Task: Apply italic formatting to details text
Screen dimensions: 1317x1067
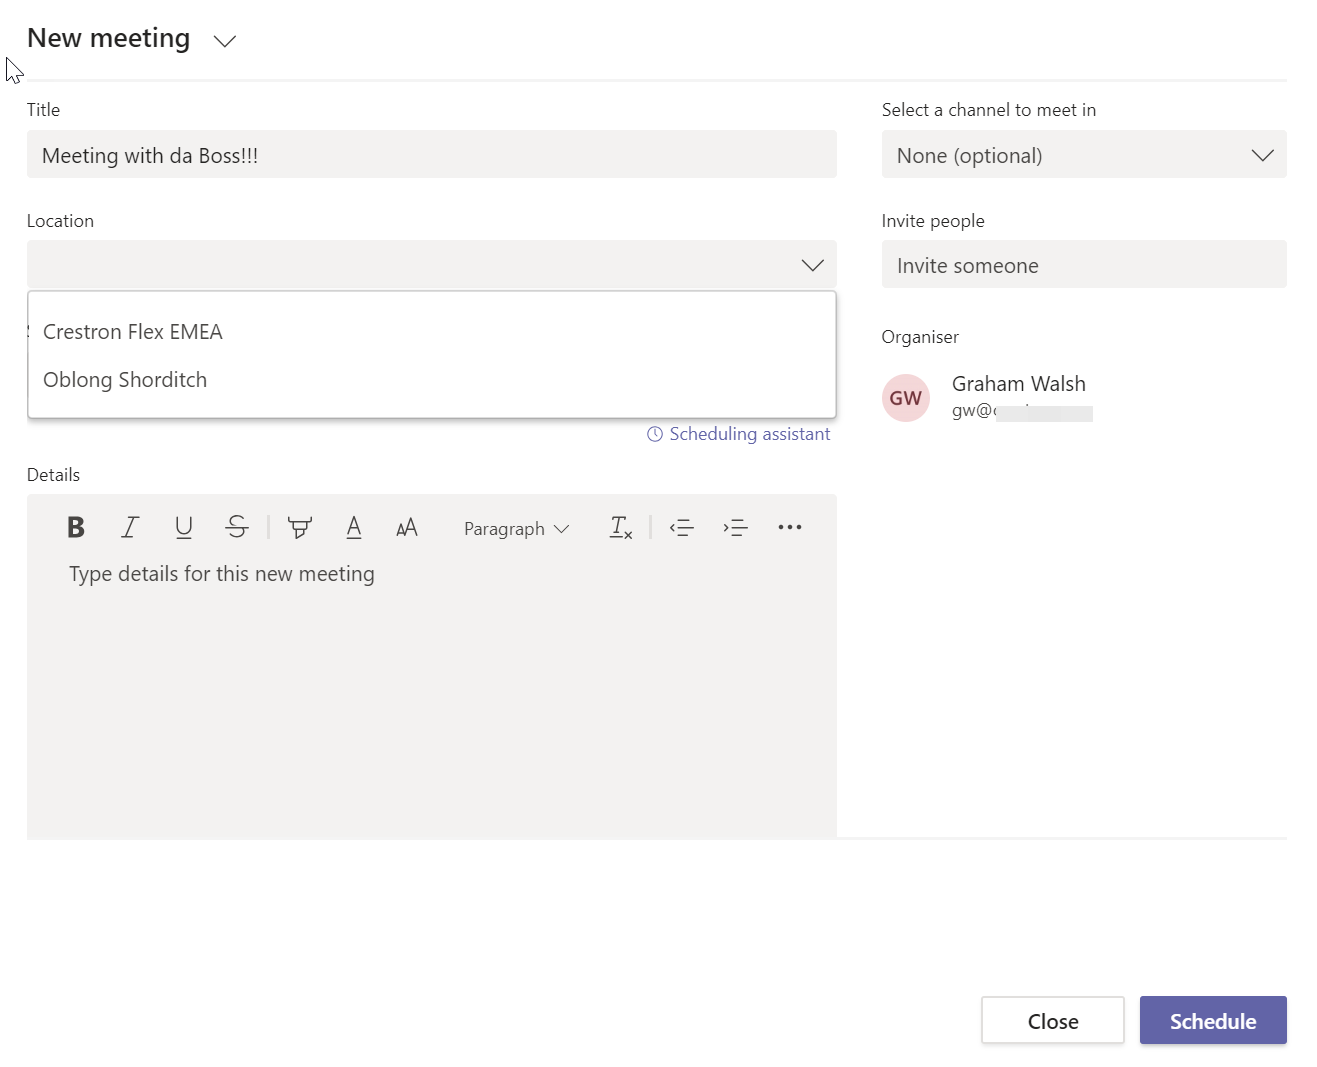Action: [130, 527]
